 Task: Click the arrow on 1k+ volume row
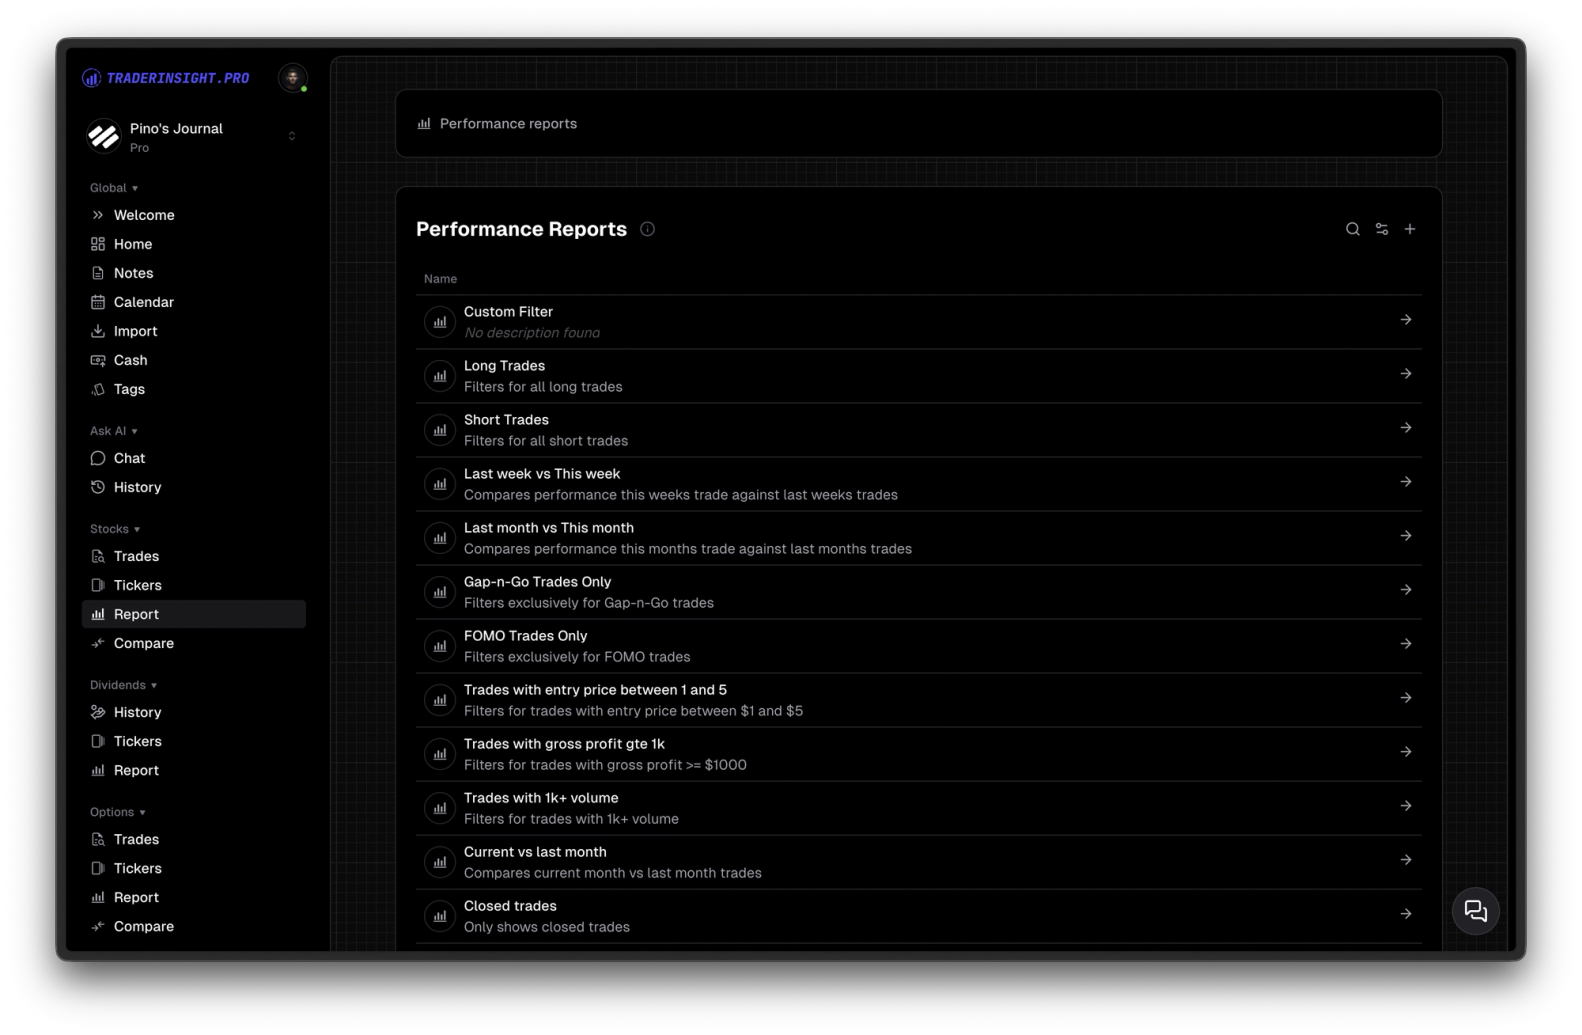tap(1406, 806)
